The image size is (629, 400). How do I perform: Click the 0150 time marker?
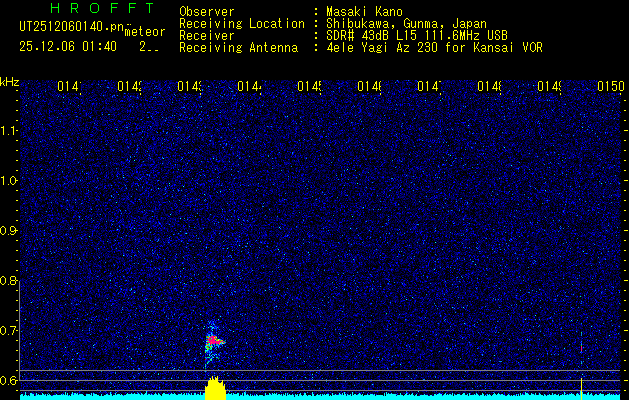[x=611, y=86]
